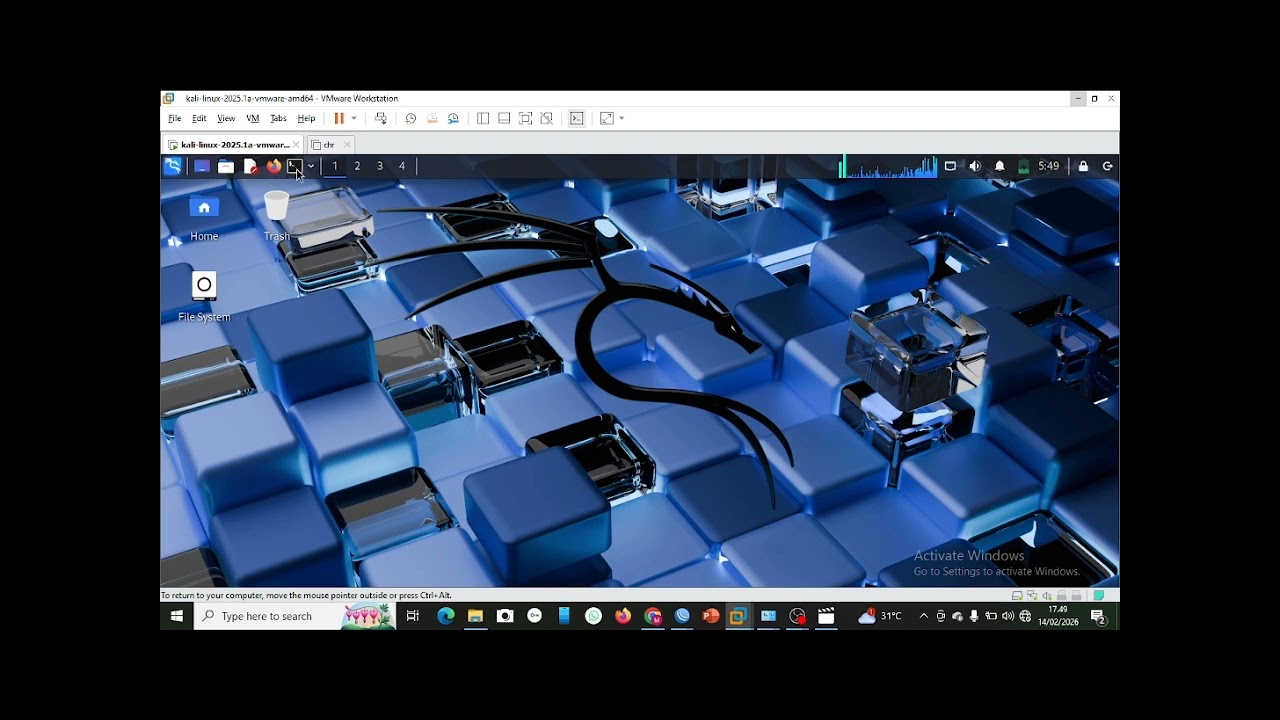Open WhatsApp from the taskbar
Image resolution: width=1280 pixels, height=720 pixels.
click(594, 616)
